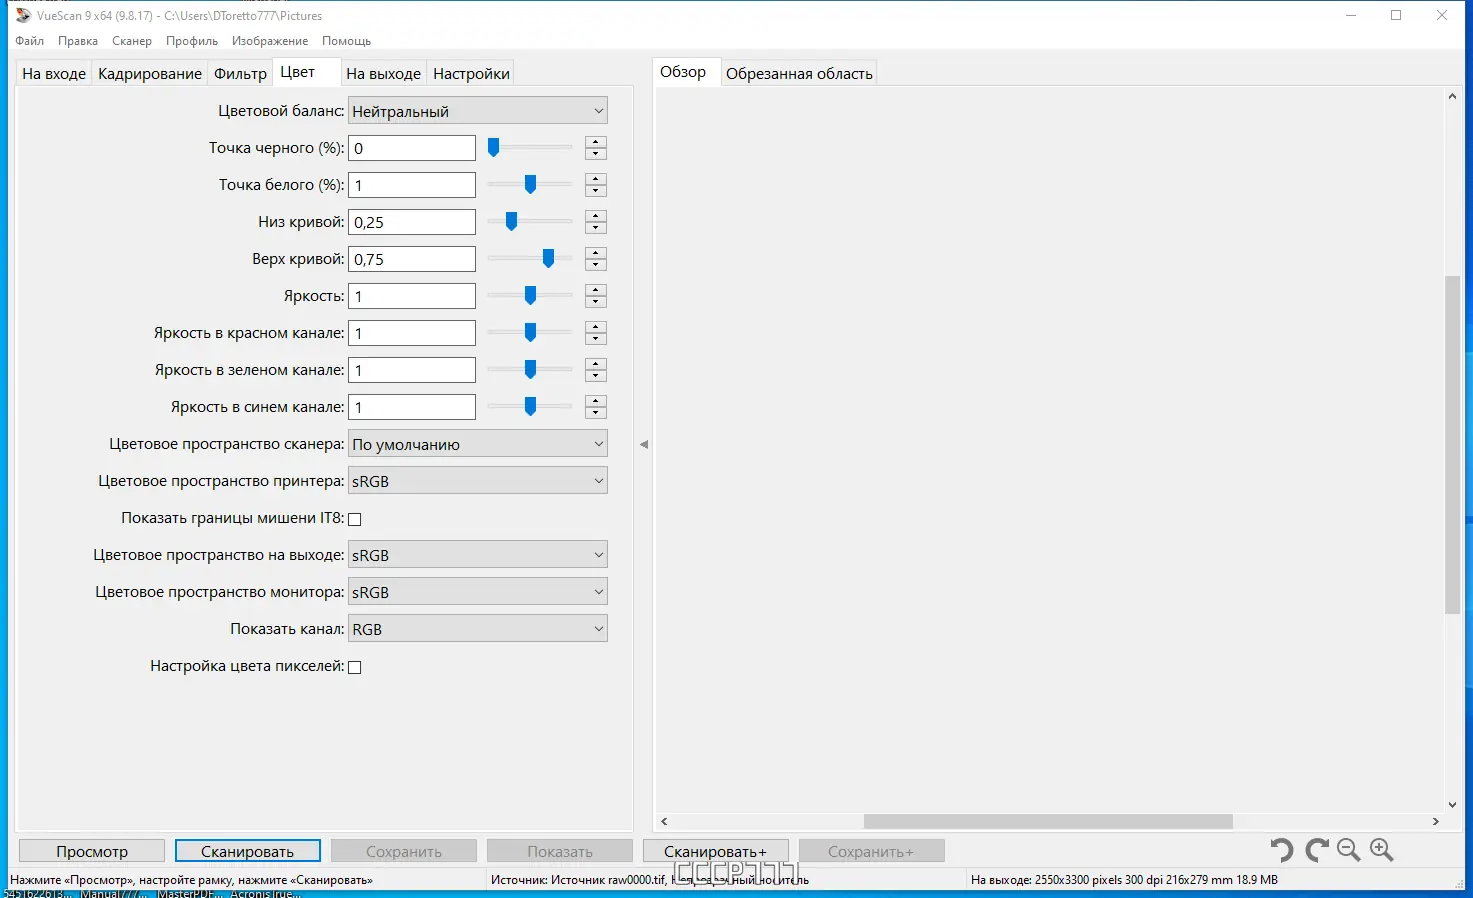This screenshot has height=898, width=1473.
Task: Click the Яркость value field
Action: (x=412, y=296)
